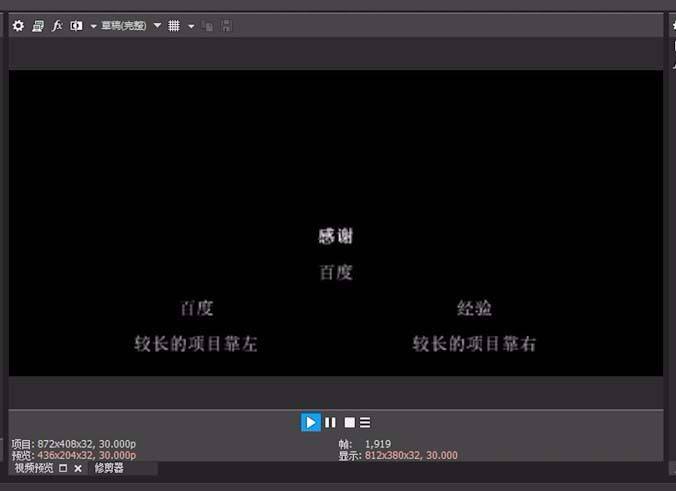The width and height of the screenshot is (676, 491).
Task: Click the 预览: 436x204x32, 30.000p text
Action: (74, 455)
